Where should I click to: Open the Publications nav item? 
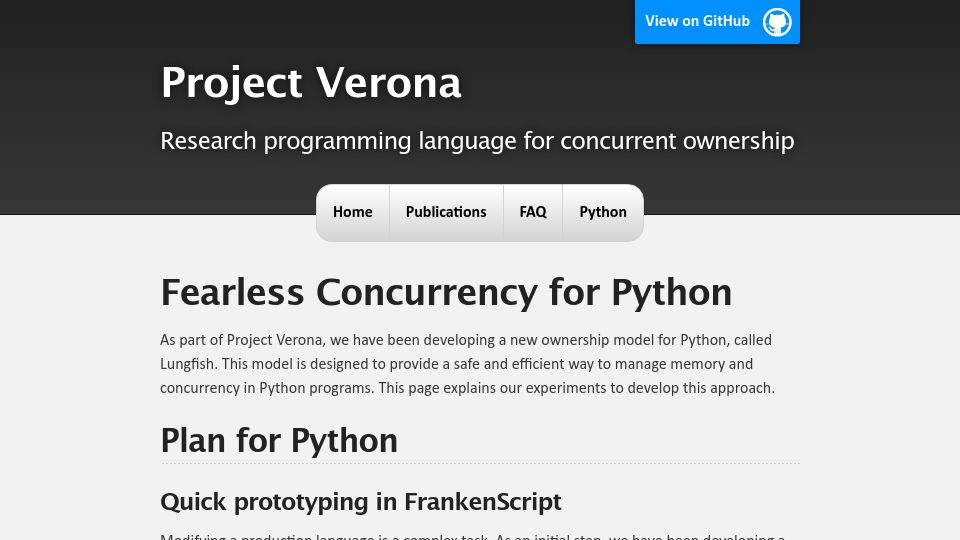446,212
